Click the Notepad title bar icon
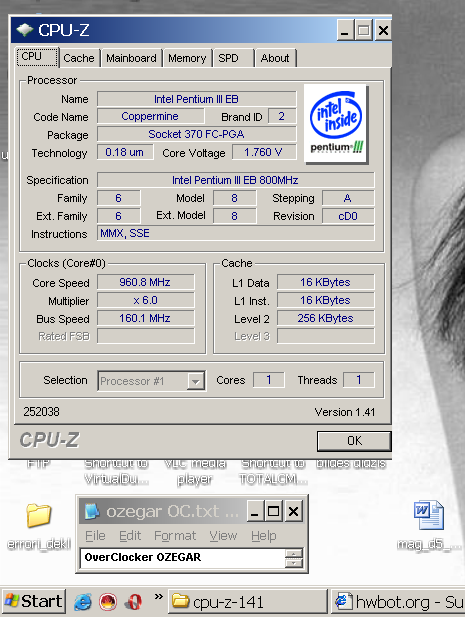This screenshot has height=617, width=465. pos(92,511)
